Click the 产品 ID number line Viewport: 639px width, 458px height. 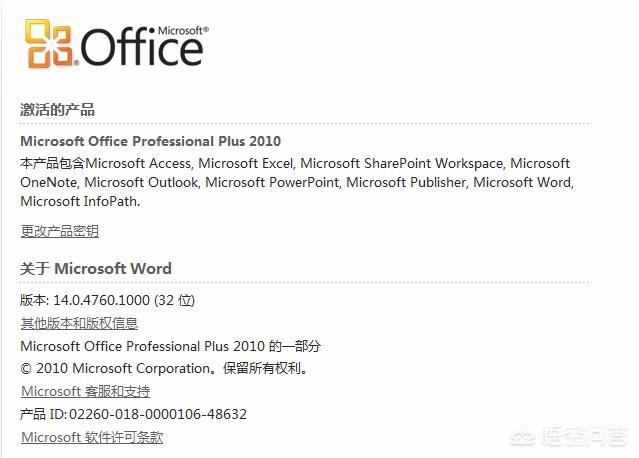(x=133, y=414)
